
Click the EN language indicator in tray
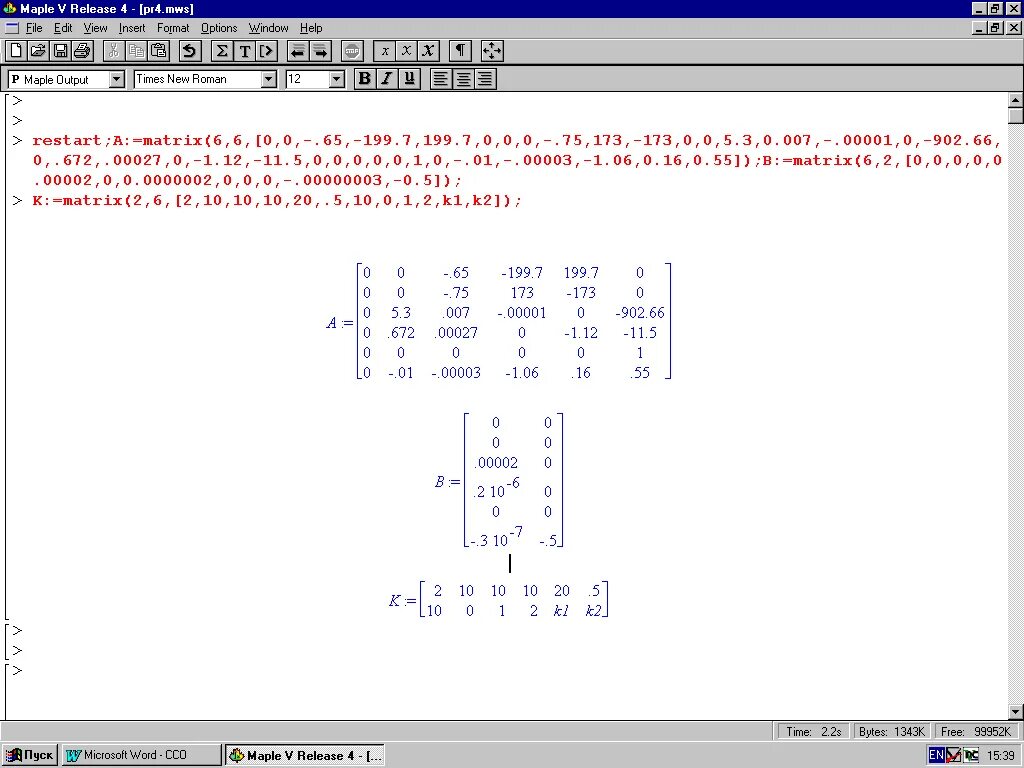point(935,755)
